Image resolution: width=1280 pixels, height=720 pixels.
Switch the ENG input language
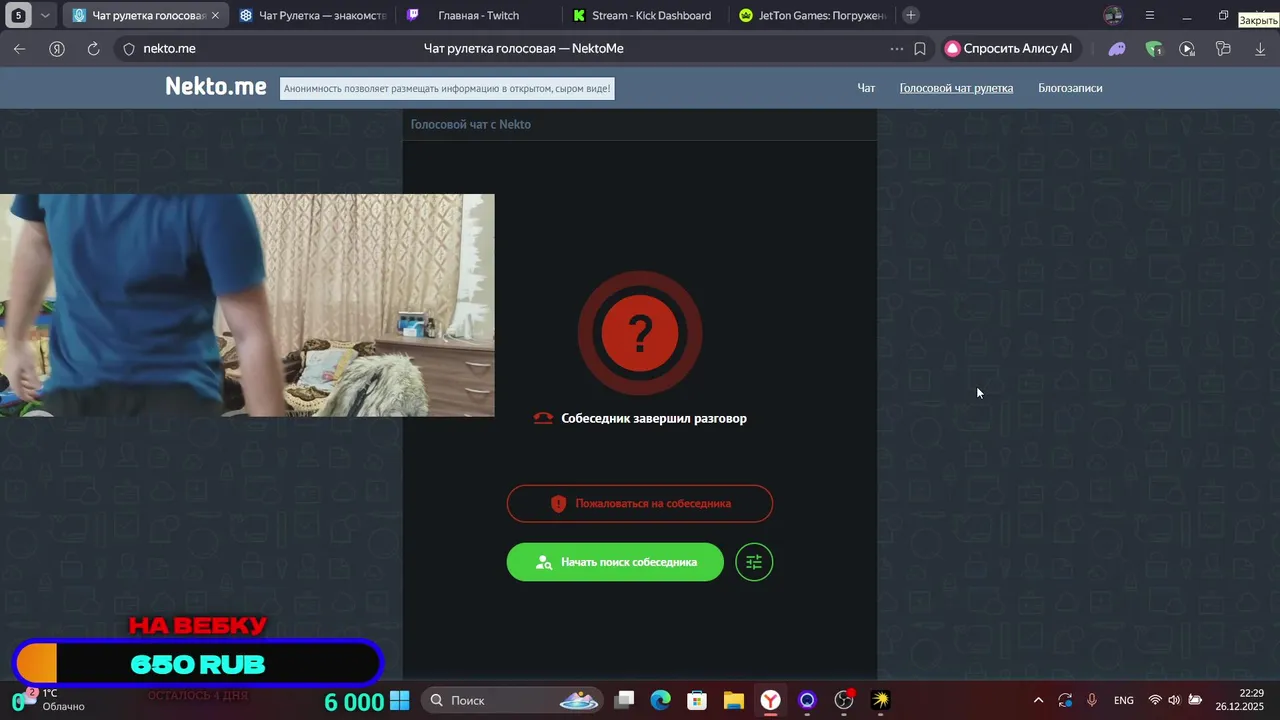(x=1124, y=700)
